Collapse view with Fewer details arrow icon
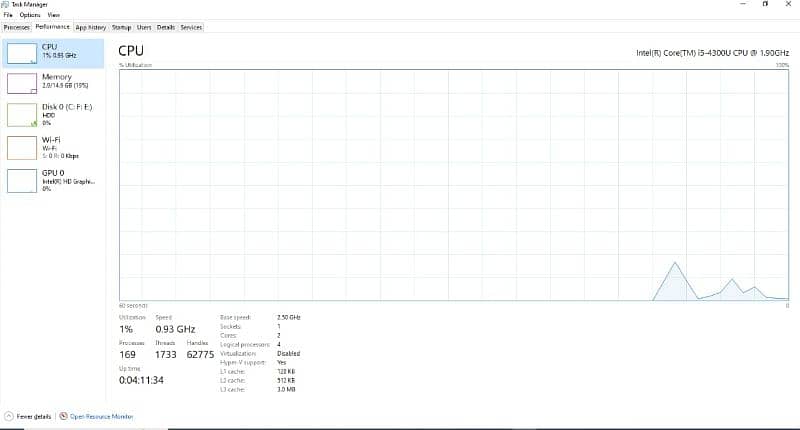The image size is (800, 430). tap(8, 416)
